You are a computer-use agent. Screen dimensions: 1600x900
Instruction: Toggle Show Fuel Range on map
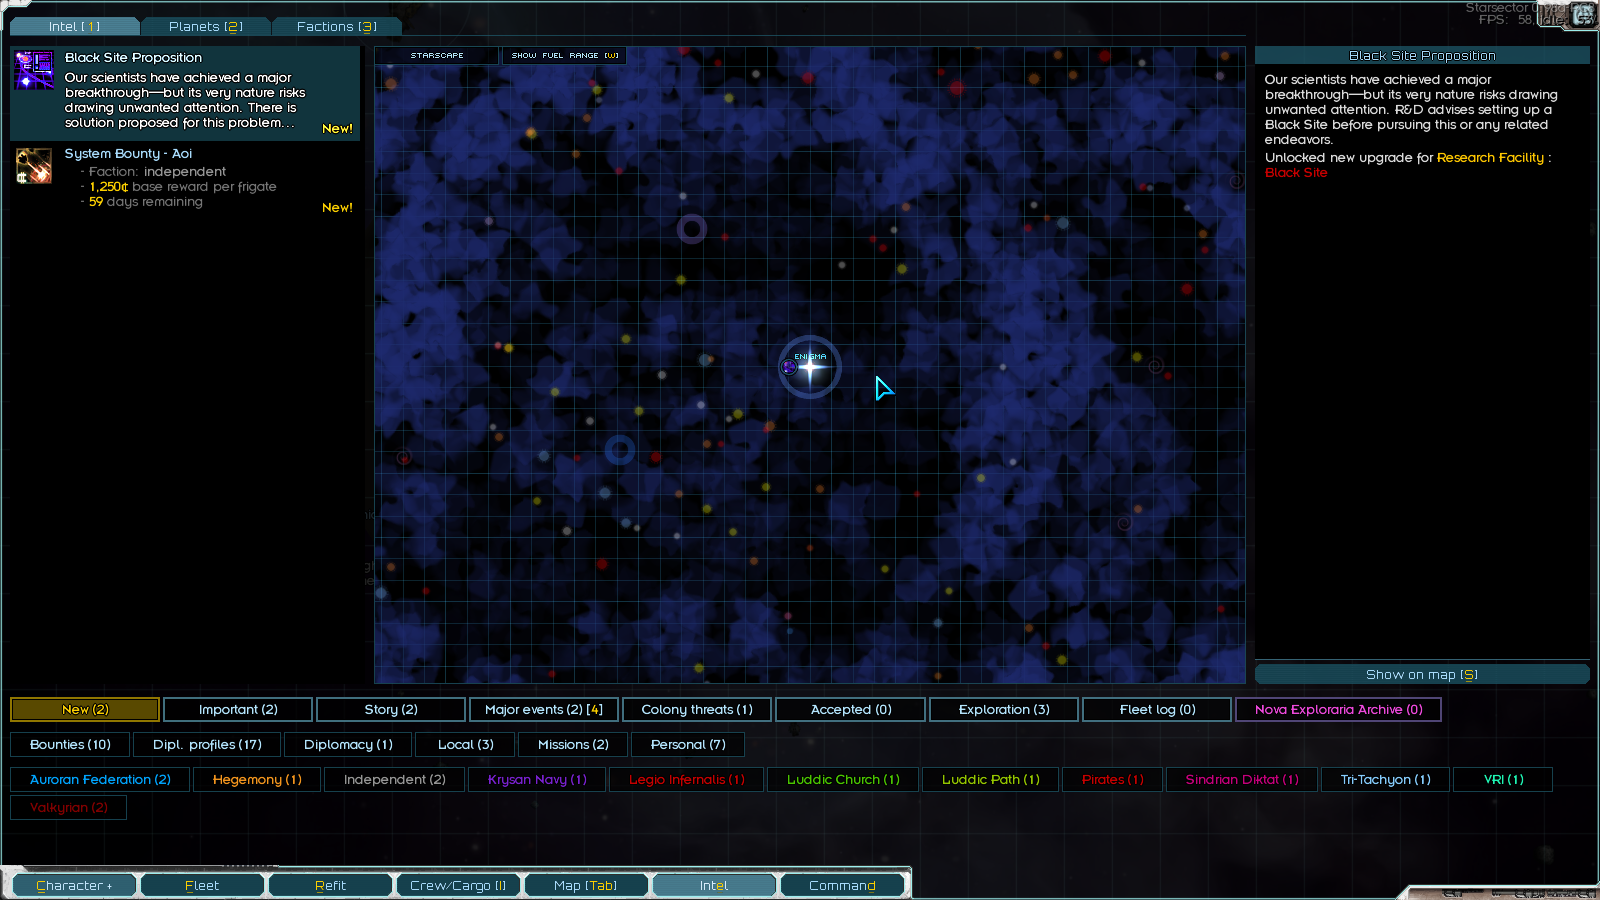[x=565, y=56]
